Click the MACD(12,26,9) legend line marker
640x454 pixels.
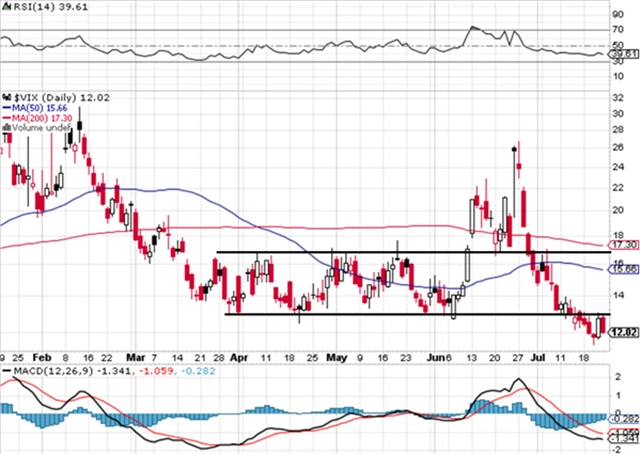(4, 371)
